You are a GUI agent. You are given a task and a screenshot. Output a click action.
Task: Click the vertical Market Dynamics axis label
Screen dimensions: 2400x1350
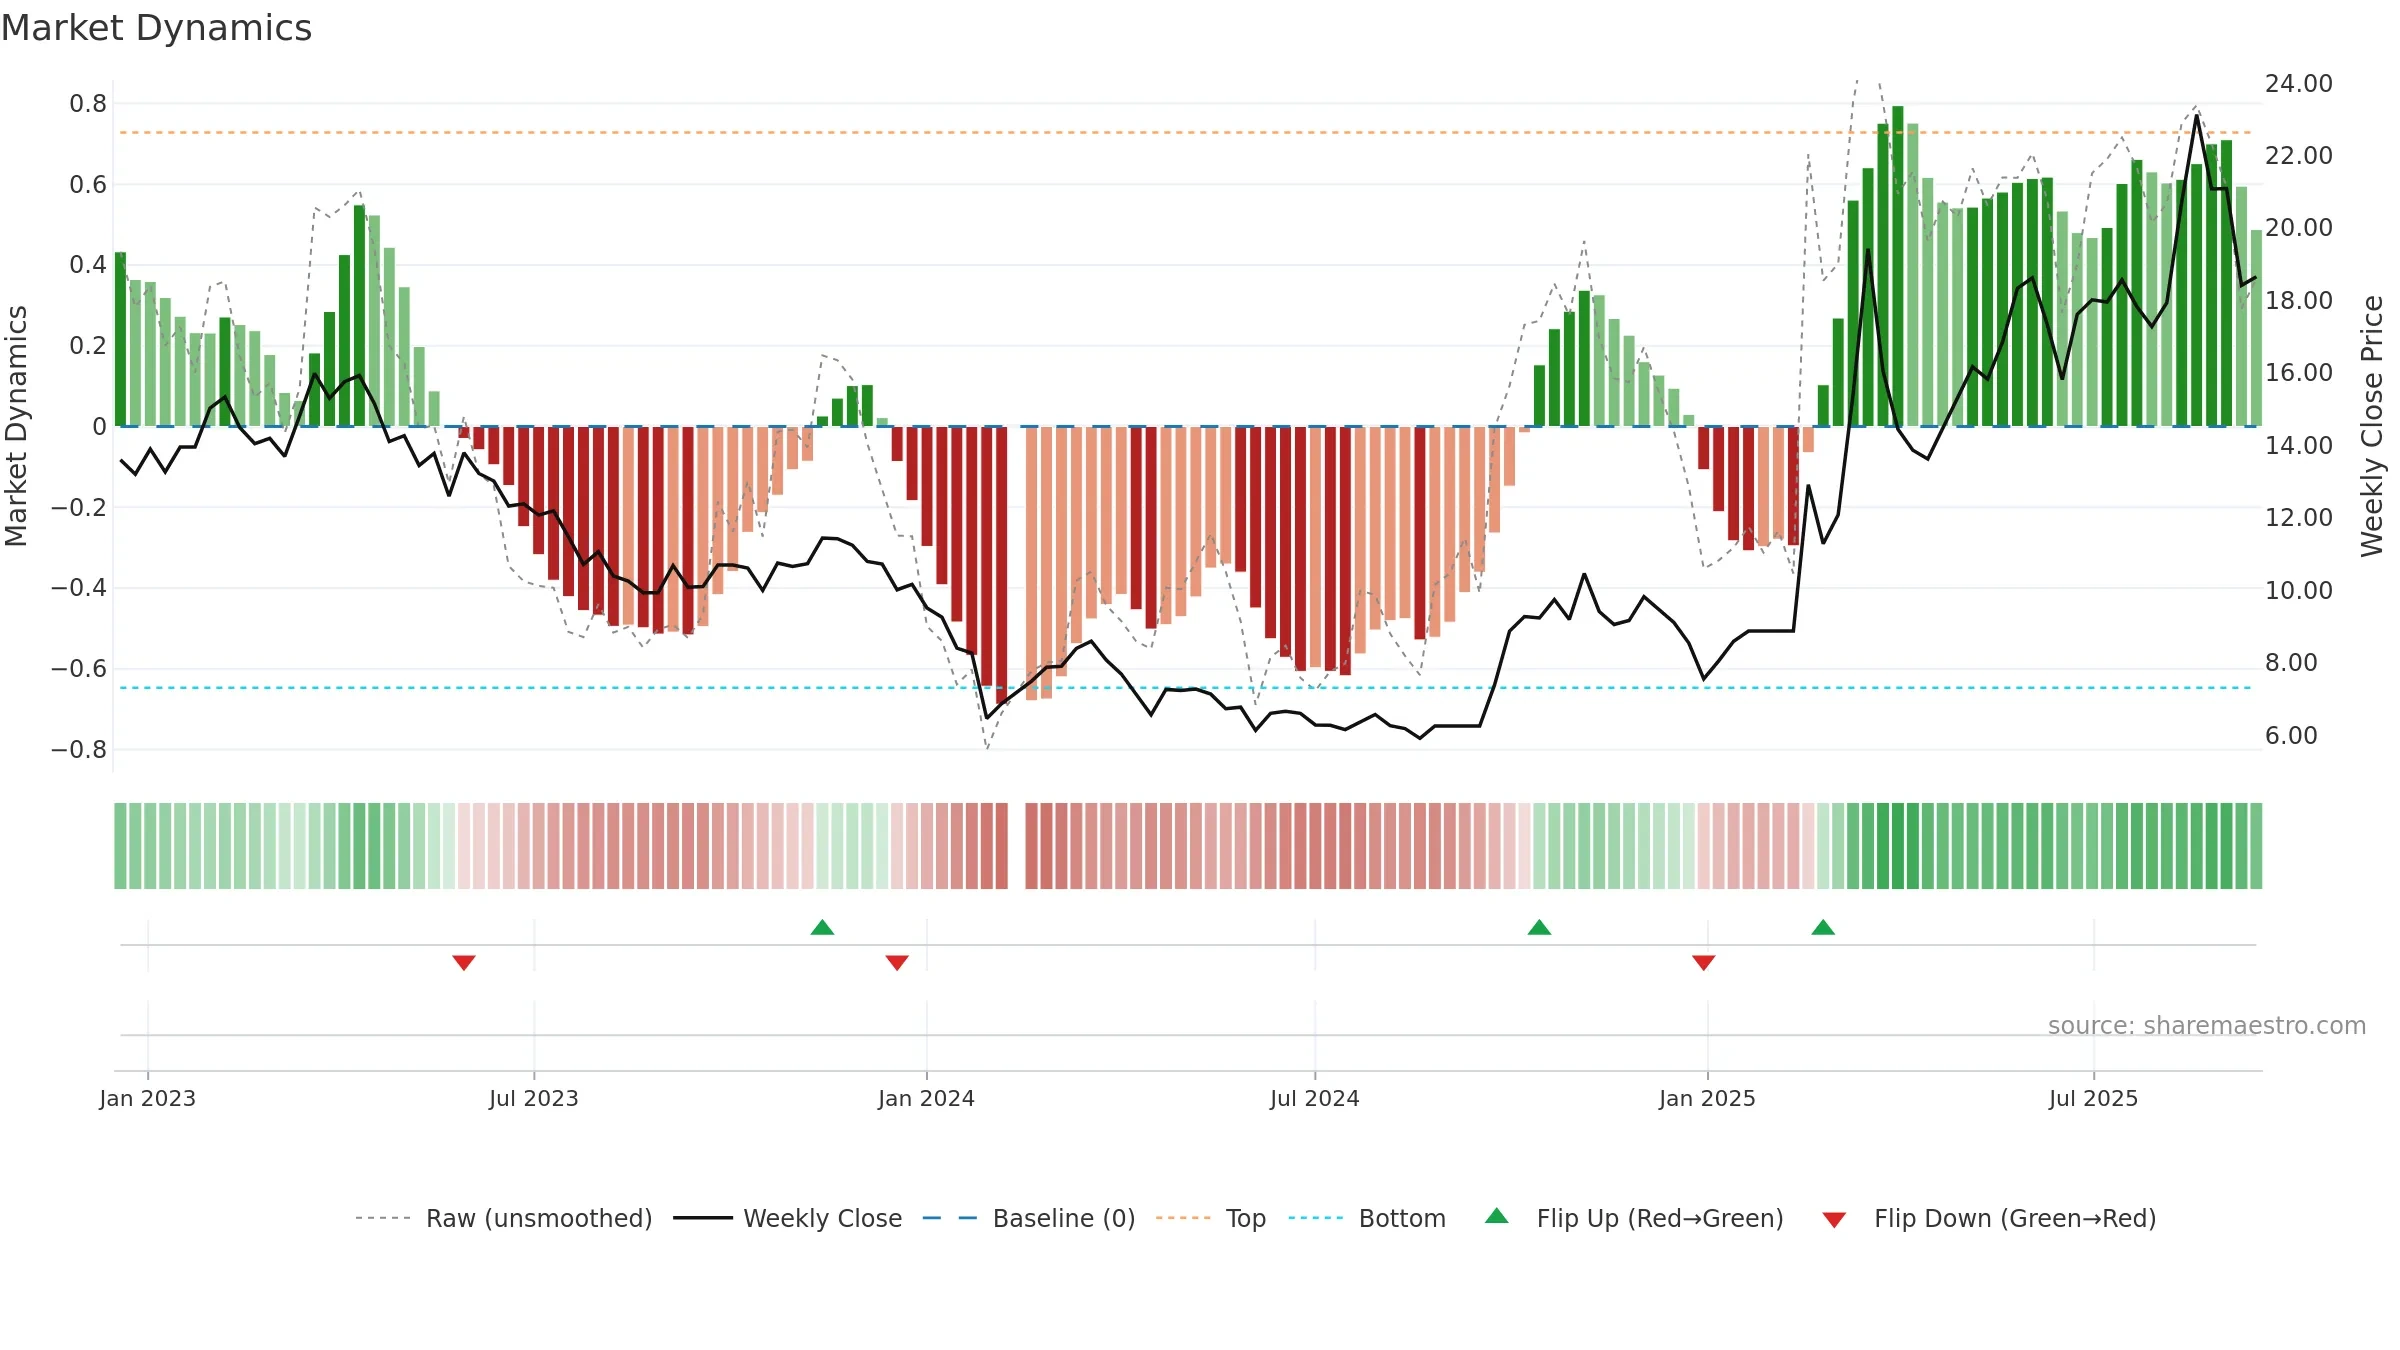(16, 426)
